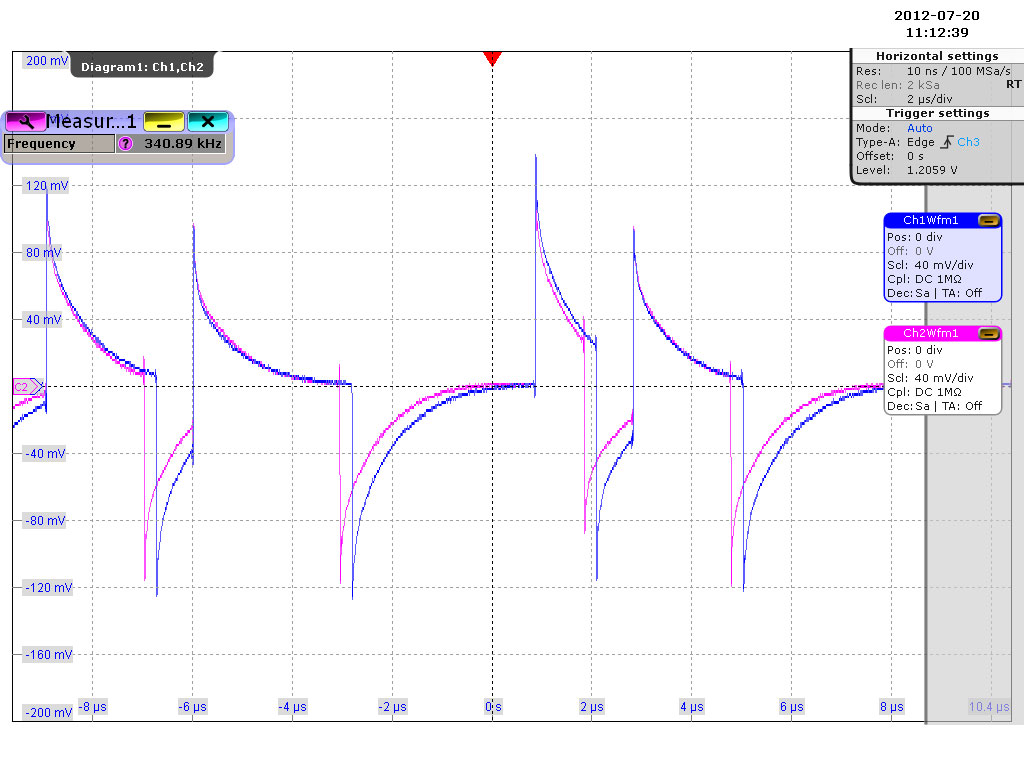Click the Auto trigger mode value
1024x768 pixels.
click(919, 128)
